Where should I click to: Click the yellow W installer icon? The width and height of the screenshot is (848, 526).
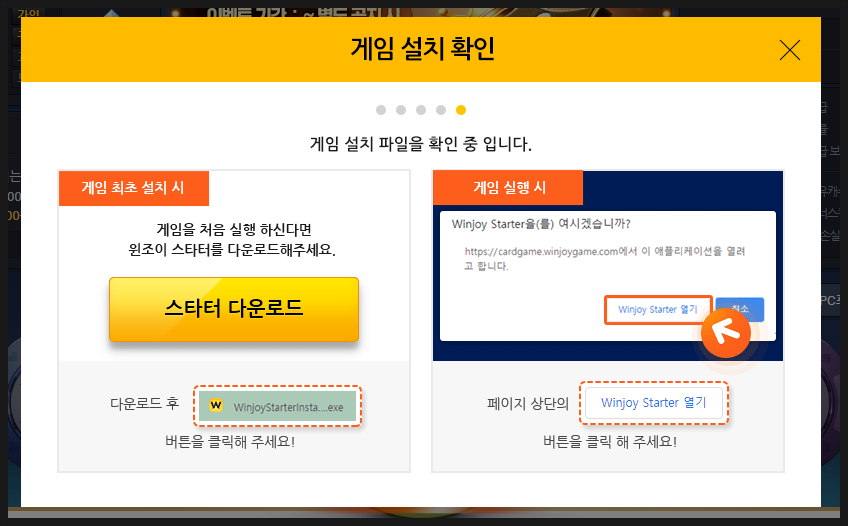click(x=216, y=405)
